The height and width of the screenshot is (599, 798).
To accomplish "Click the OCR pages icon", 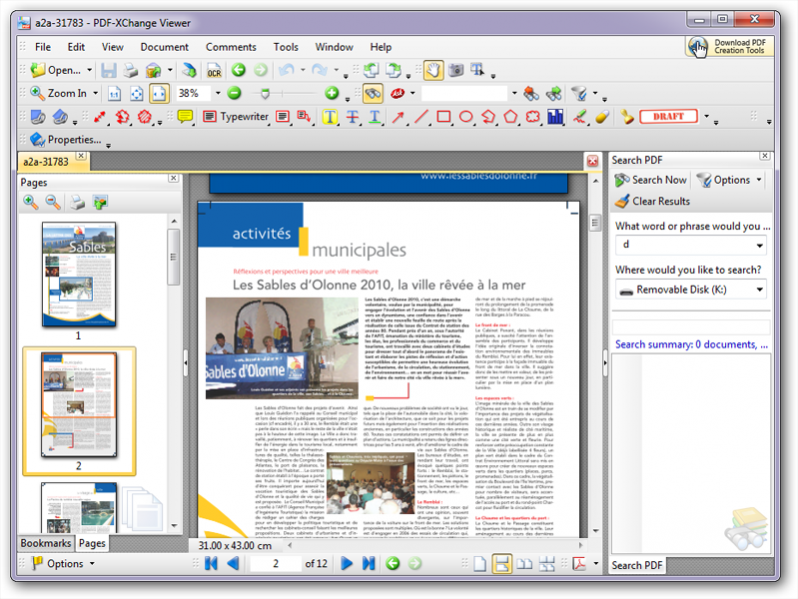I will [x=214, y=70].
